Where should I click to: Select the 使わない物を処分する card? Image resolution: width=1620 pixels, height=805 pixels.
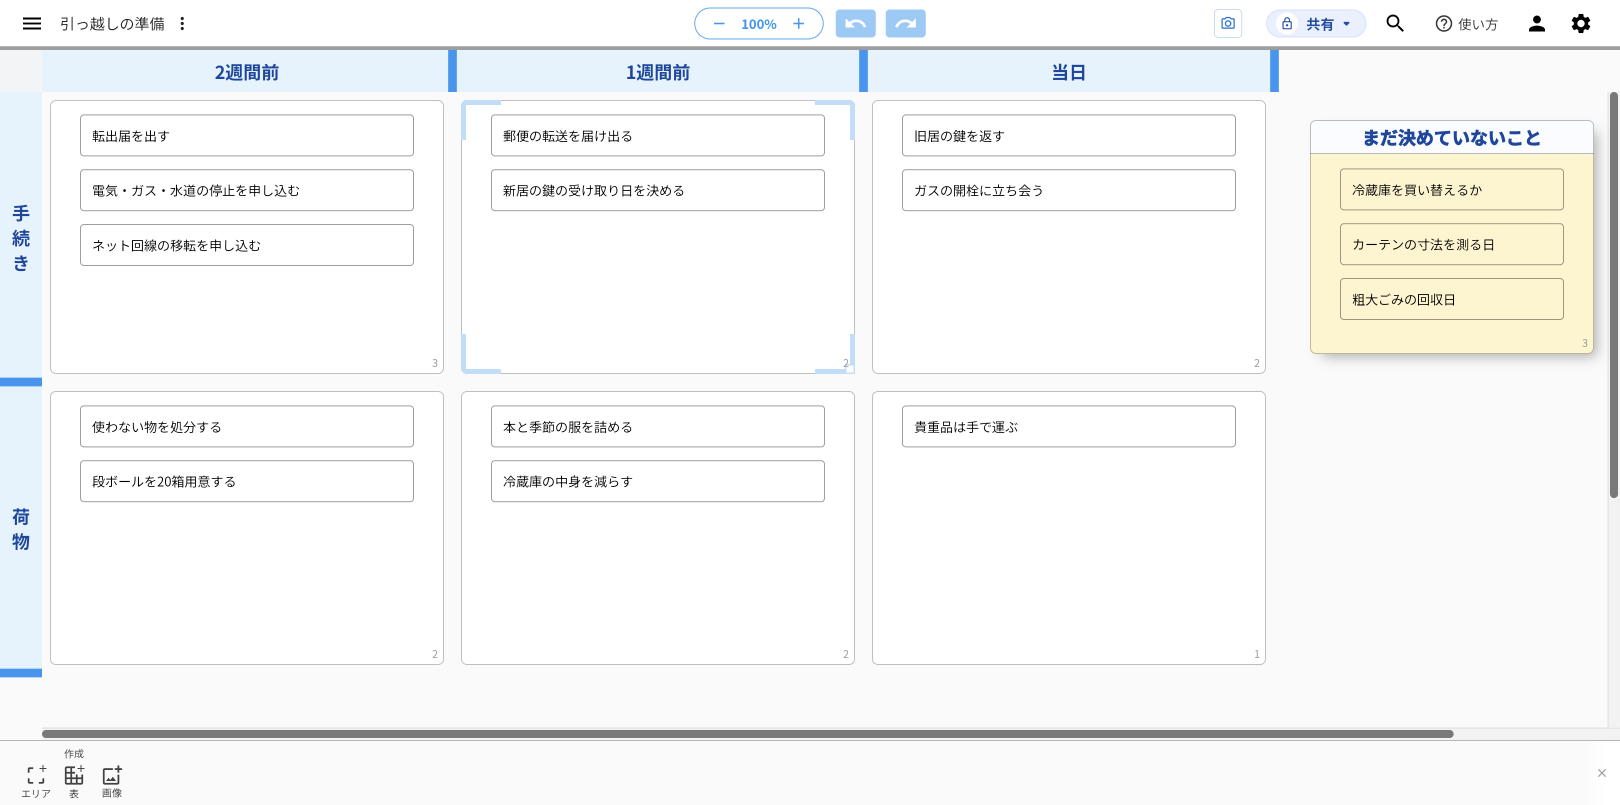pyautogui.click(x=247, y=426)
